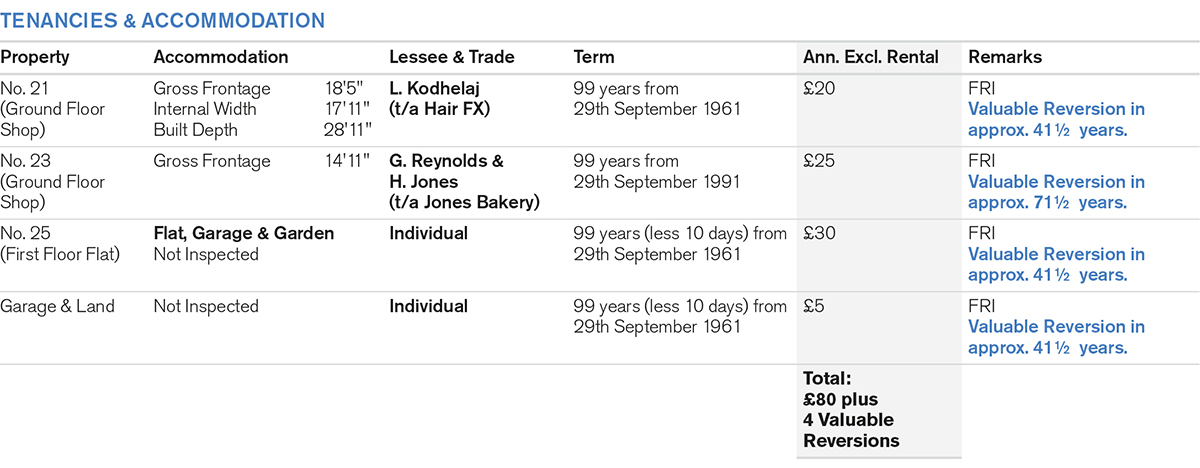The width and height of the screenshot is (1200, 468).
Task: Select the No. 25 (First Floor Flat) property
Action: (x=60, y=244)
